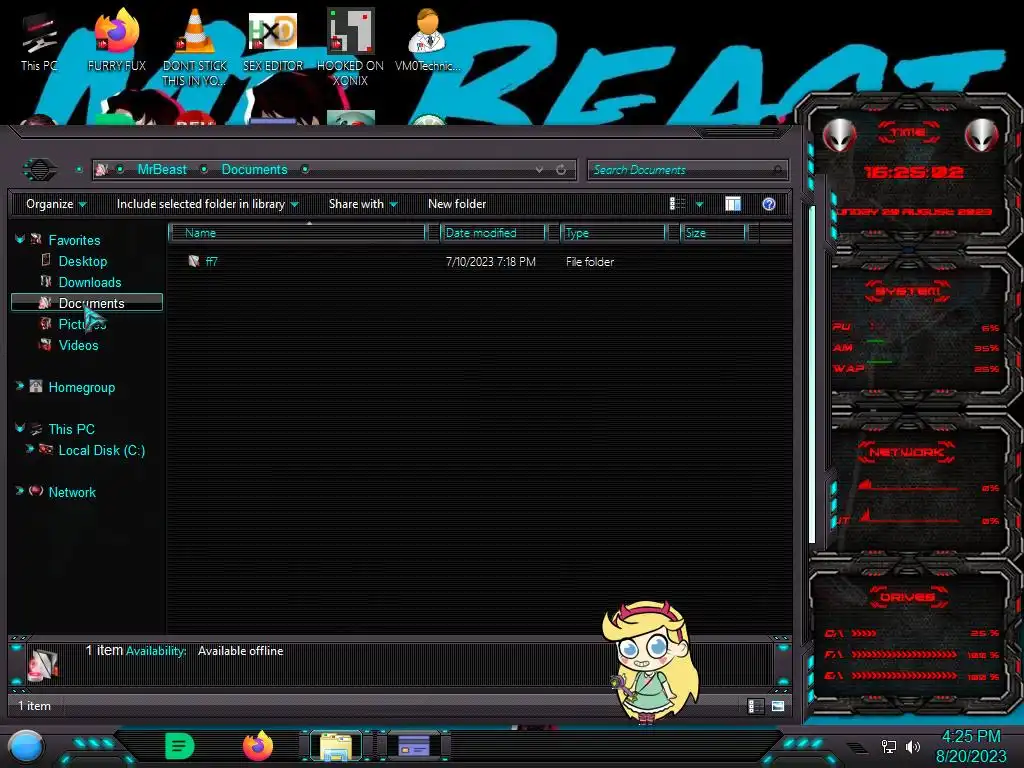Click the Pictures folder icon in Favorites
The width and height of the screenshot is (1024, 768).
[x=45, y=323]
